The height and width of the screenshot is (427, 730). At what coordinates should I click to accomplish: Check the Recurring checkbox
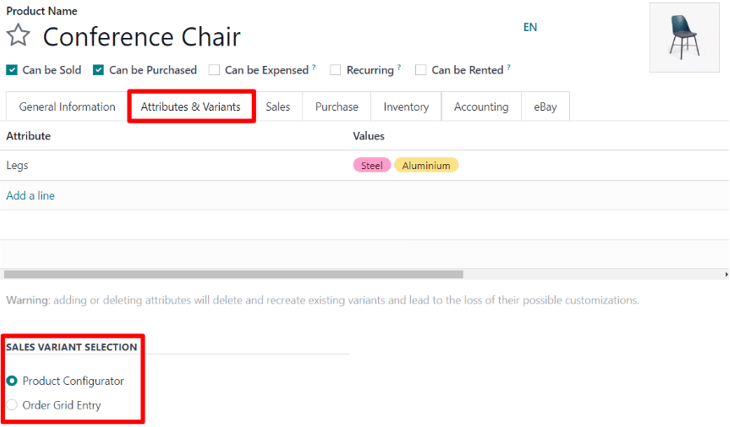(337, 70)
